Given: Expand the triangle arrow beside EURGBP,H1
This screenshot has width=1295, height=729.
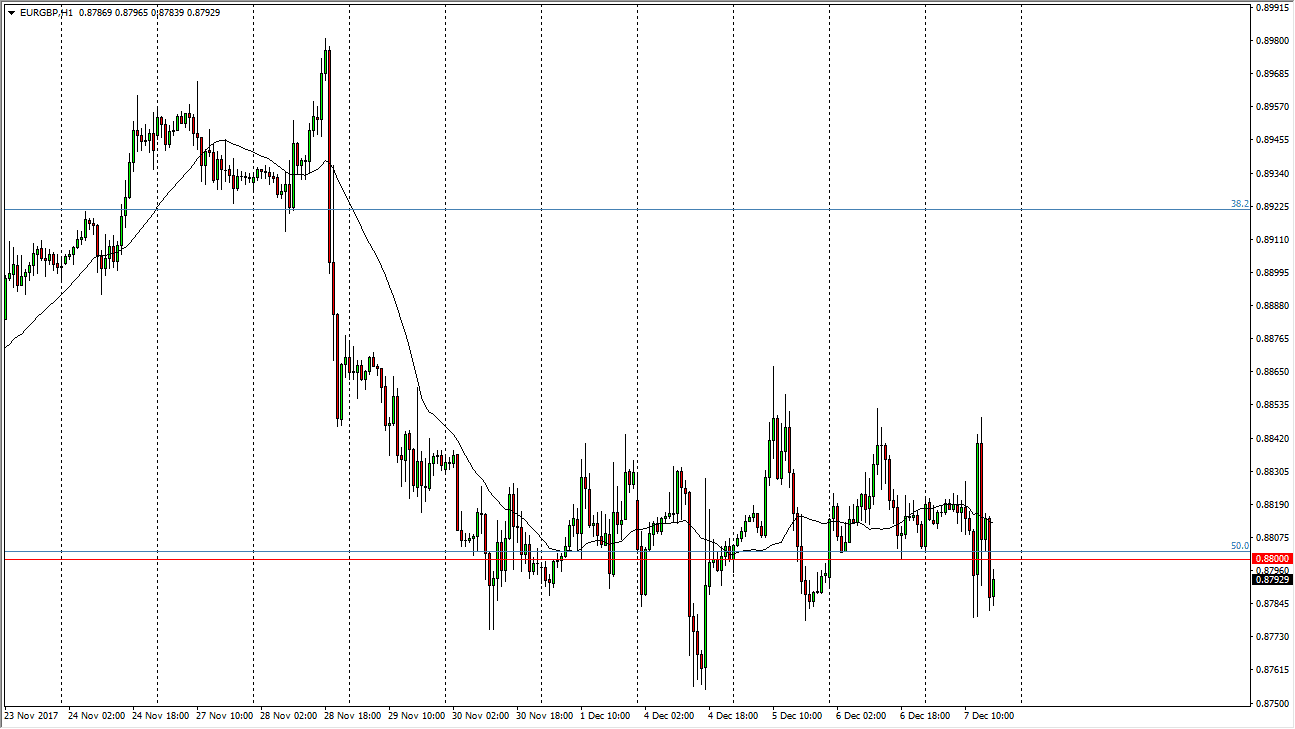Looking at the screenshot, I should click(11, 11).
